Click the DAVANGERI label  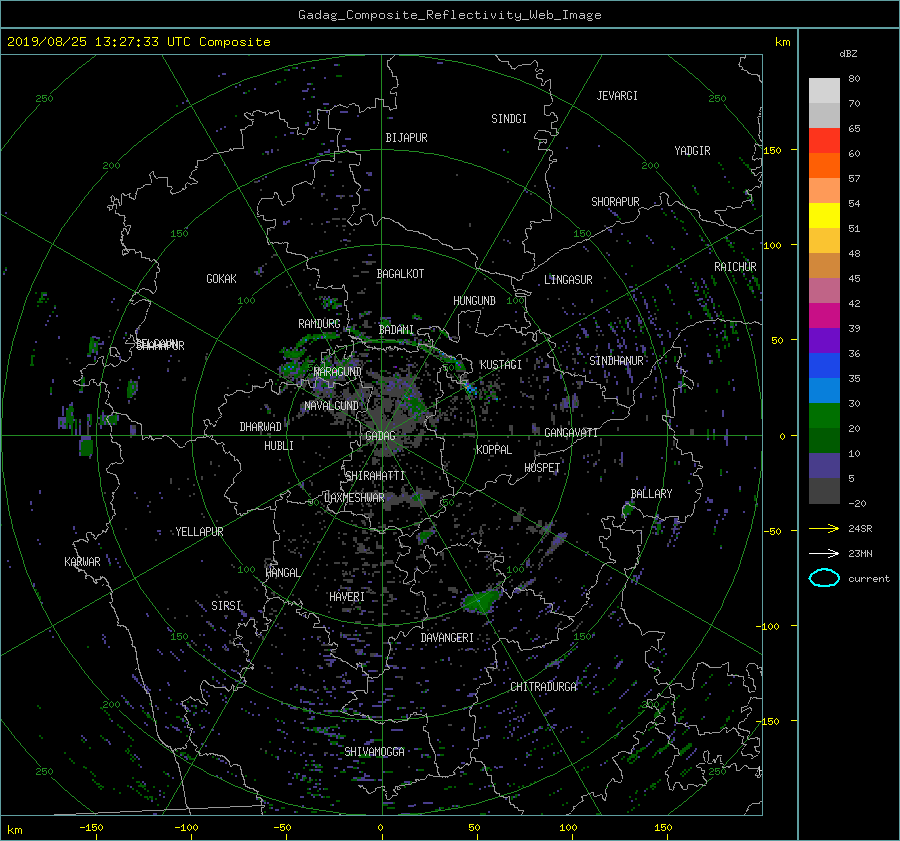447,638
